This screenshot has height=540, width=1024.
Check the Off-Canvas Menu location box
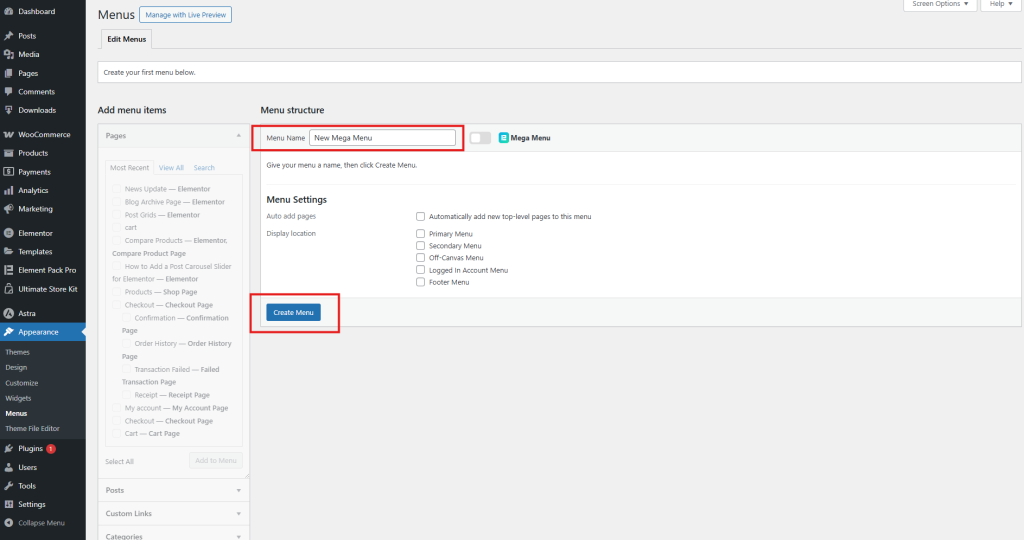421,257
